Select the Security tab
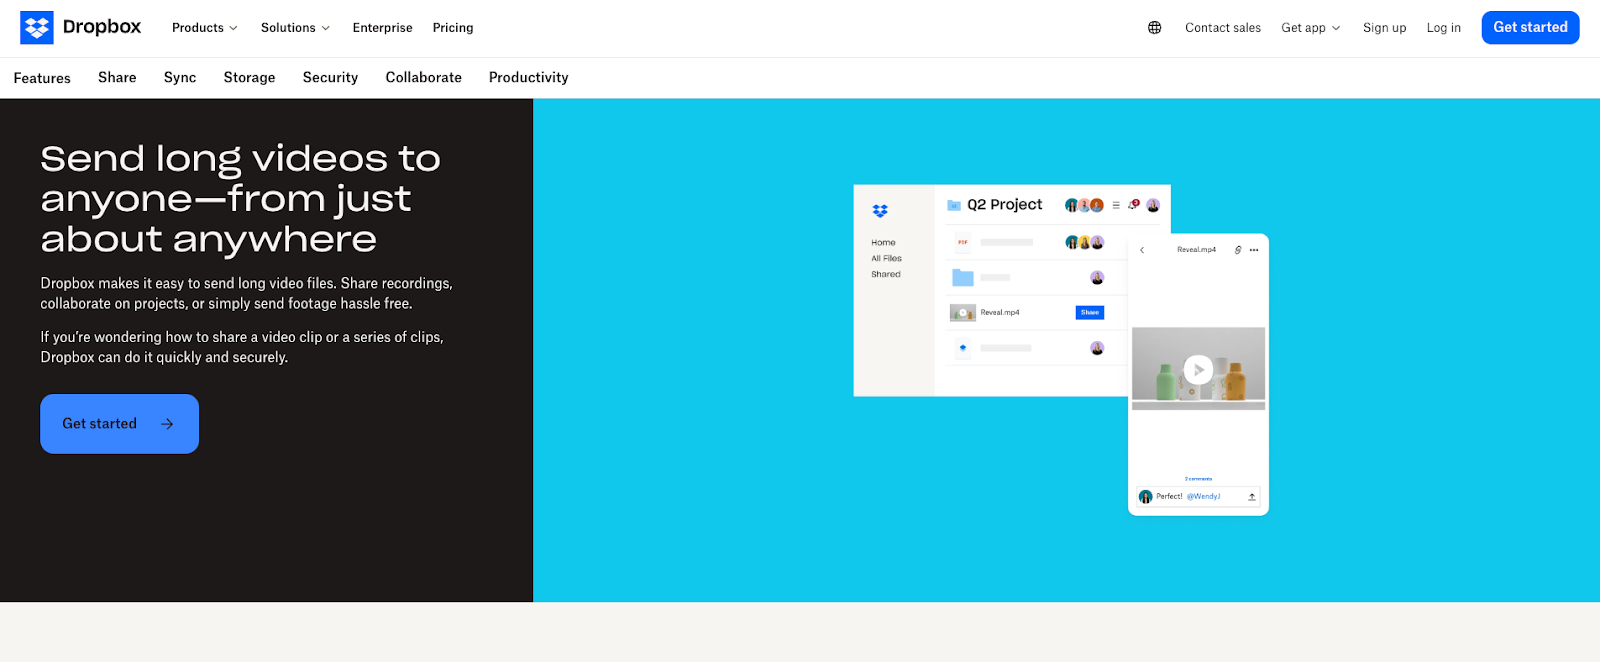1600x662 pixels. (330, 77)
